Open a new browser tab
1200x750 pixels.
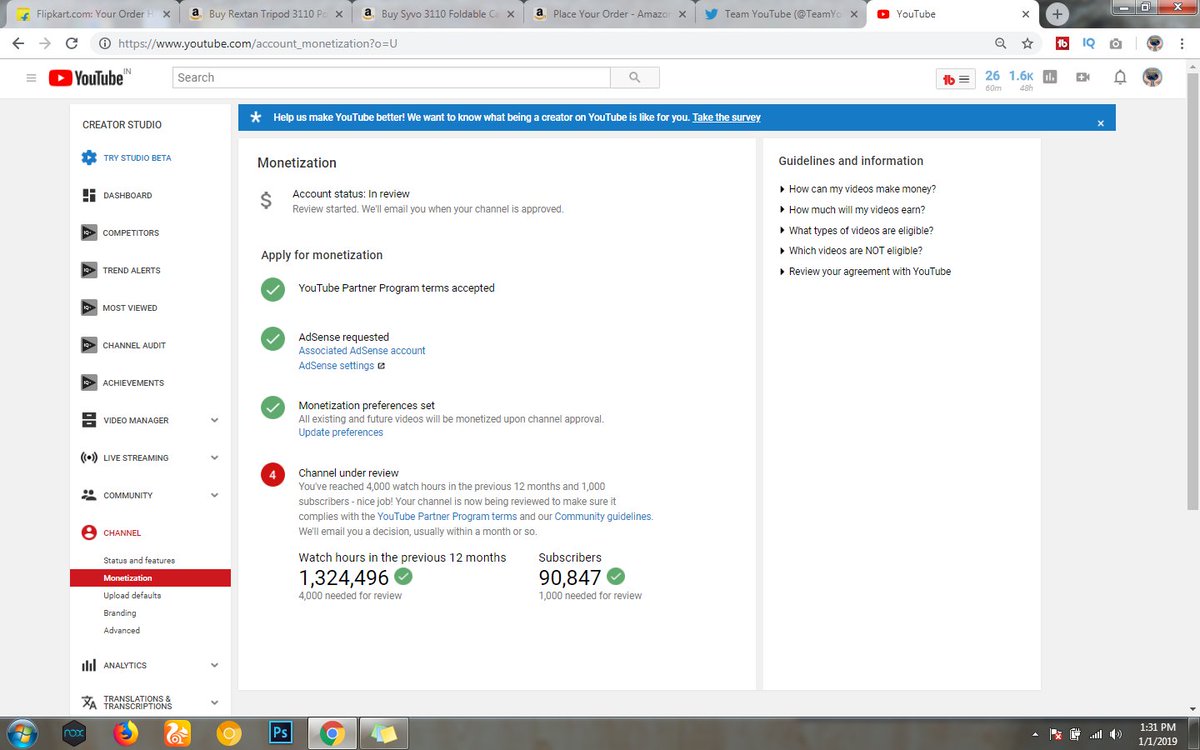pyautogui.click(x=1058, y=14)
